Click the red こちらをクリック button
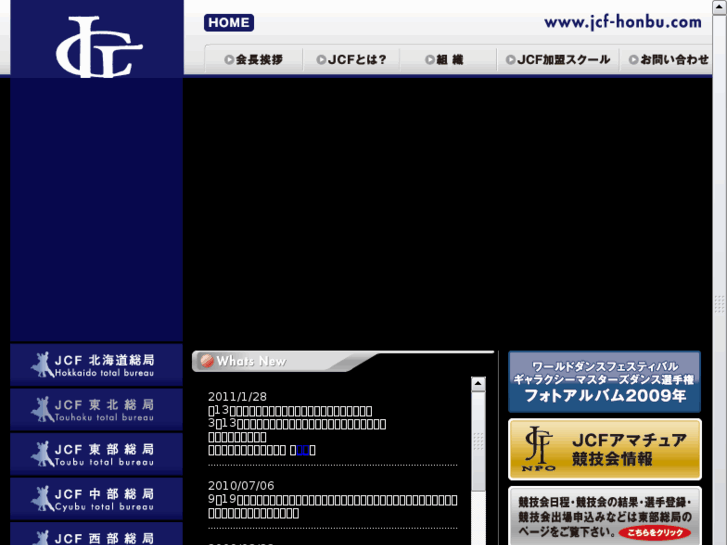 click(x=655, y=532)
